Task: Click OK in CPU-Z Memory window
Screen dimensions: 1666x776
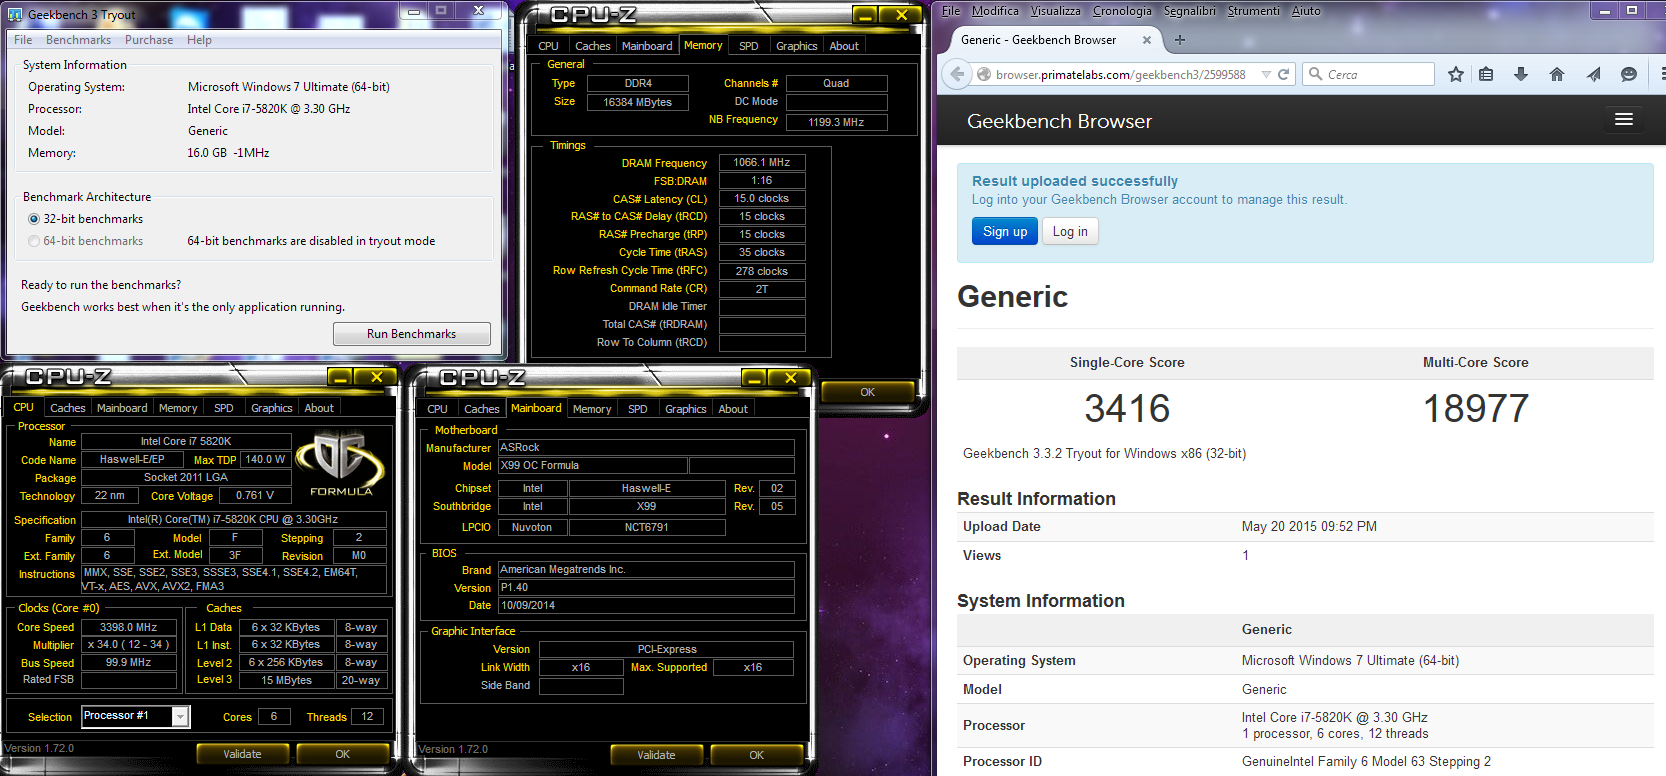Action: pyautogui.click(x=867, y=392)
